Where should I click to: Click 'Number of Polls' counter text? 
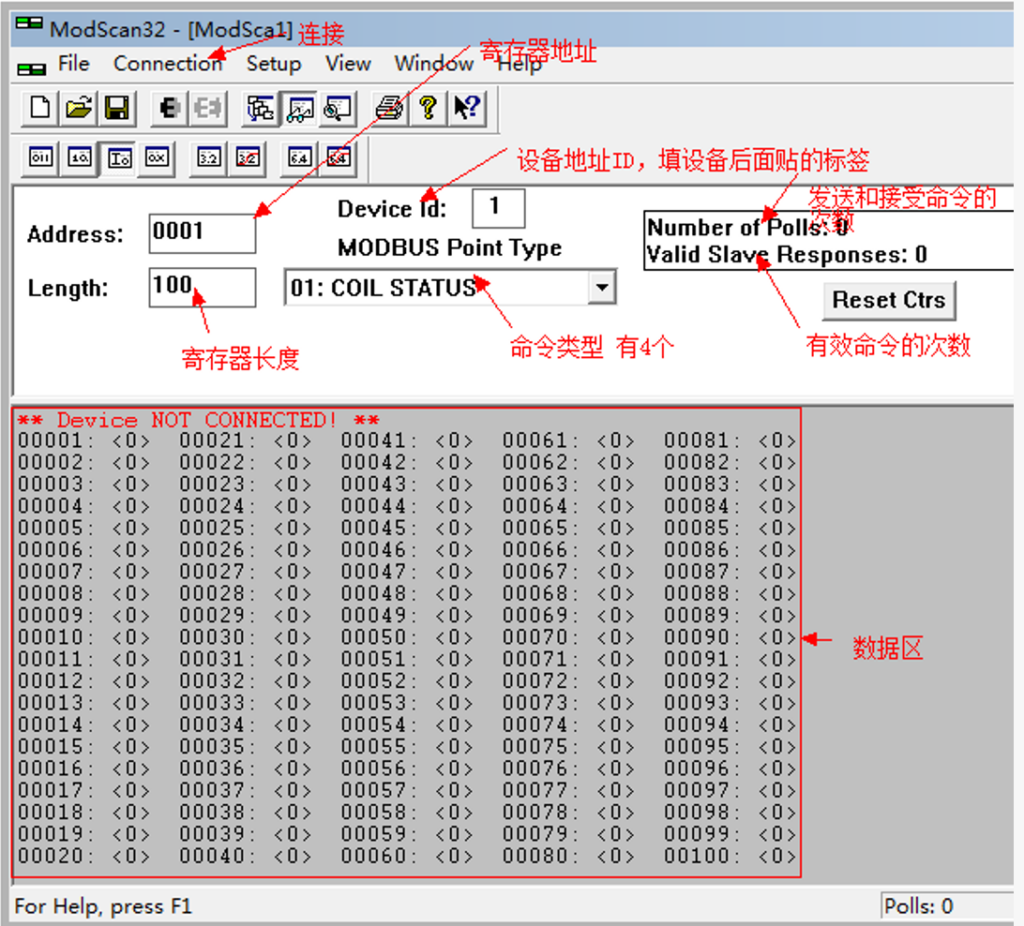pos(747,227)
